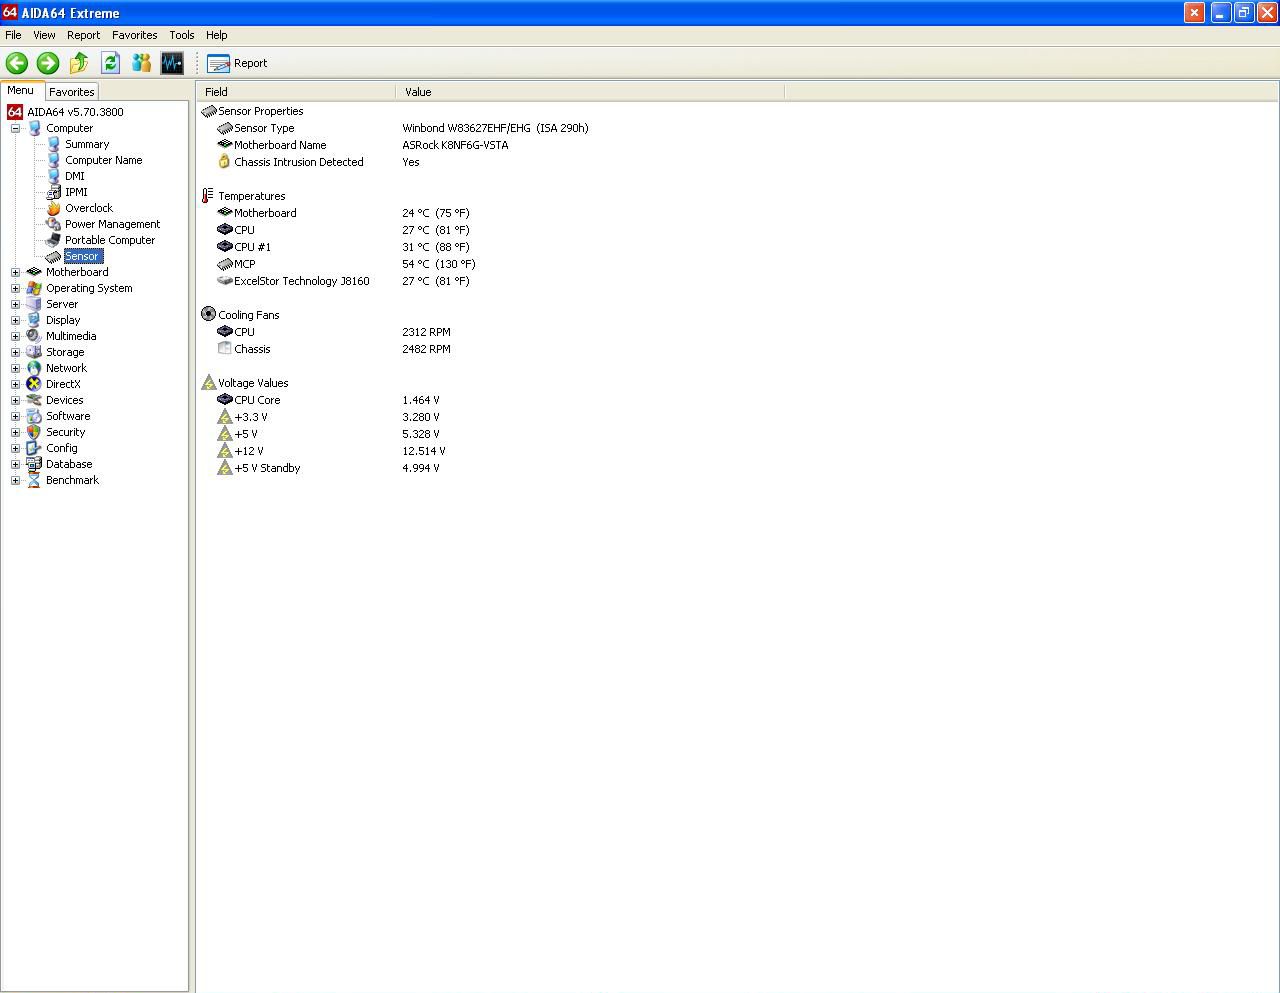
Task: Expand the Benchmark tree node
Action: 15,480
